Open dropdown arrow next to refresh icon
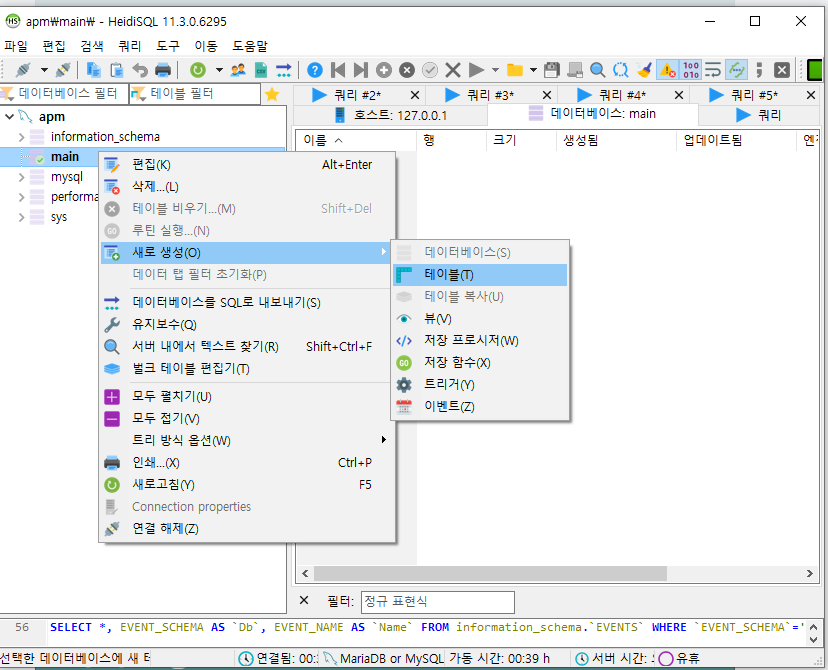The height and width of the screenshot is (670, 828). point(219,70)
